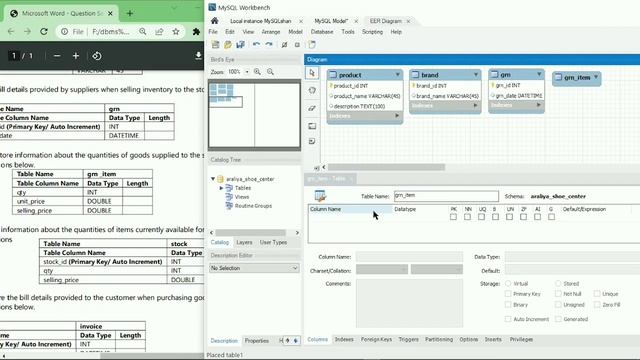The height and width of the screenshot is (360, 640).
Task: Switch to the Foreign Keys tab
Action: [x=376, y=339]
